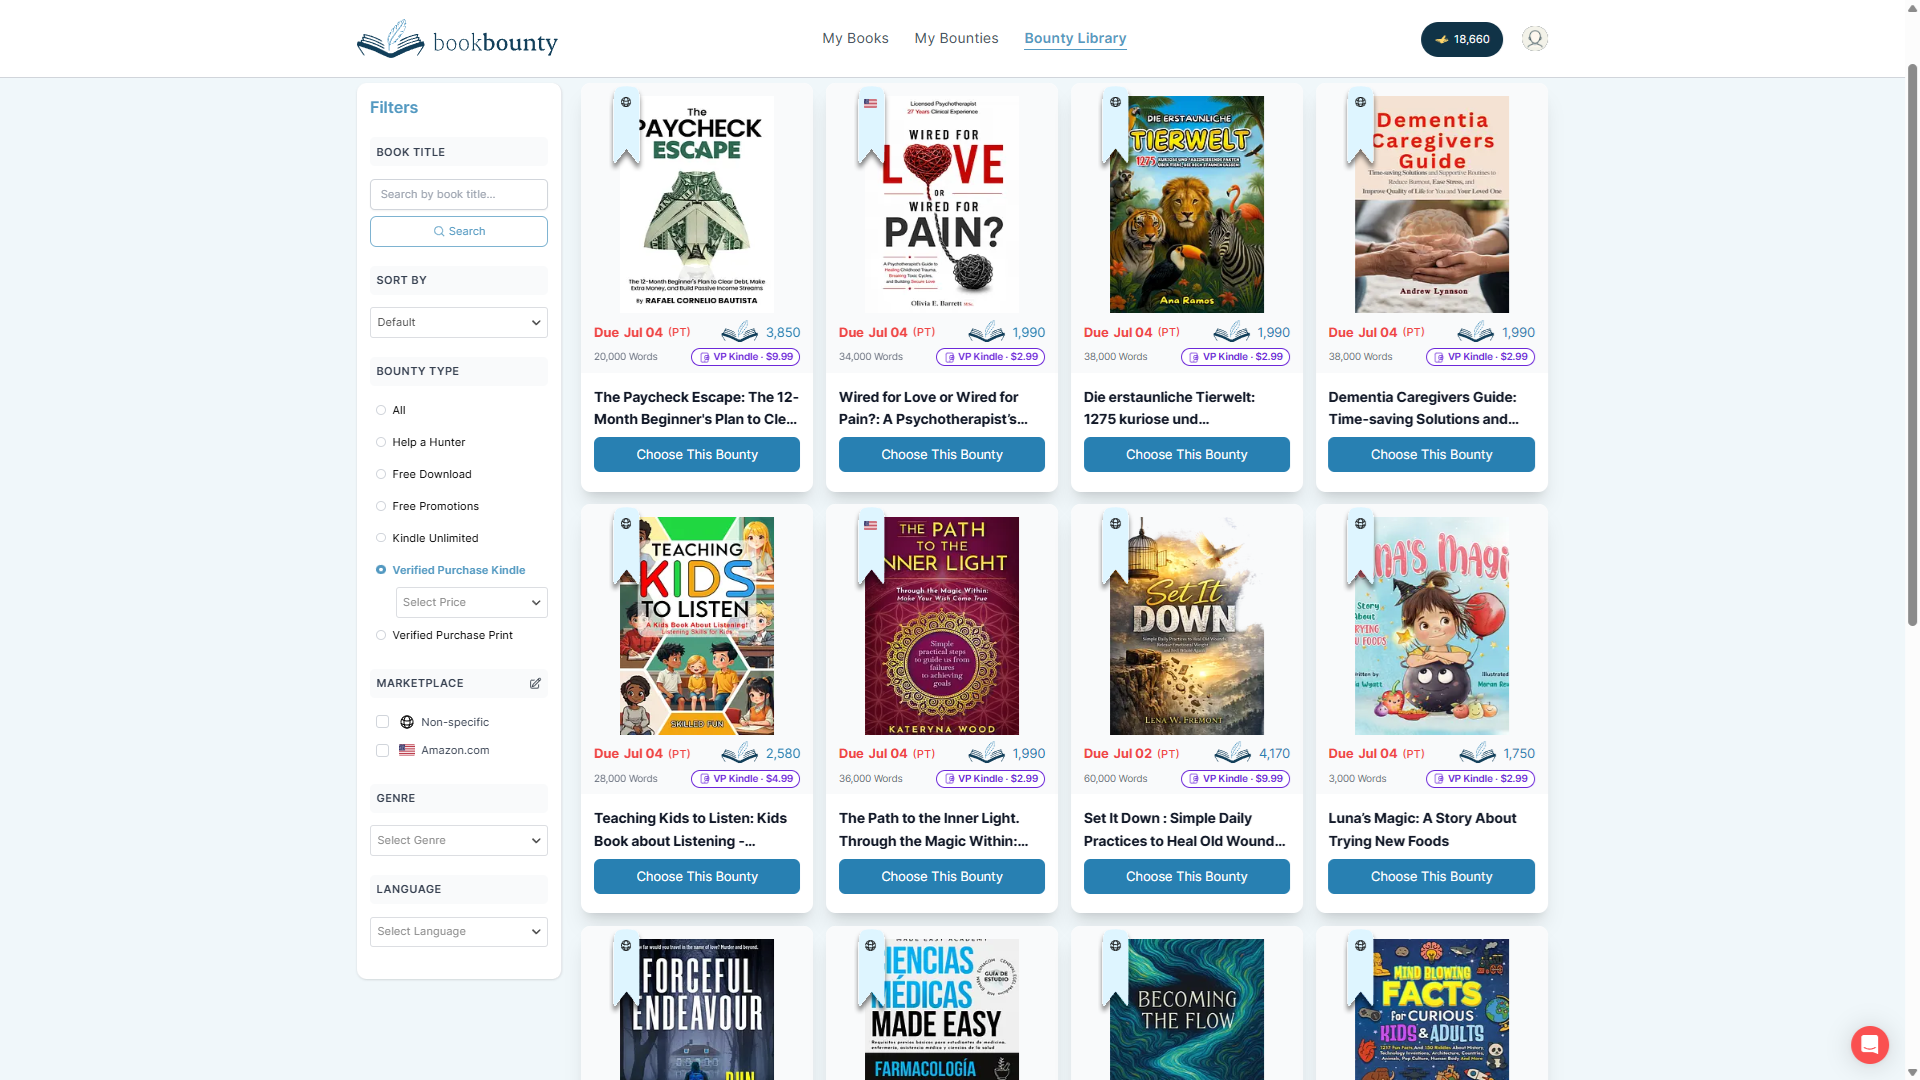Click globe bookmark on Becoming the Flow card
Viewport: 1920px width, 1080px height.
(x=1116, y=969)
